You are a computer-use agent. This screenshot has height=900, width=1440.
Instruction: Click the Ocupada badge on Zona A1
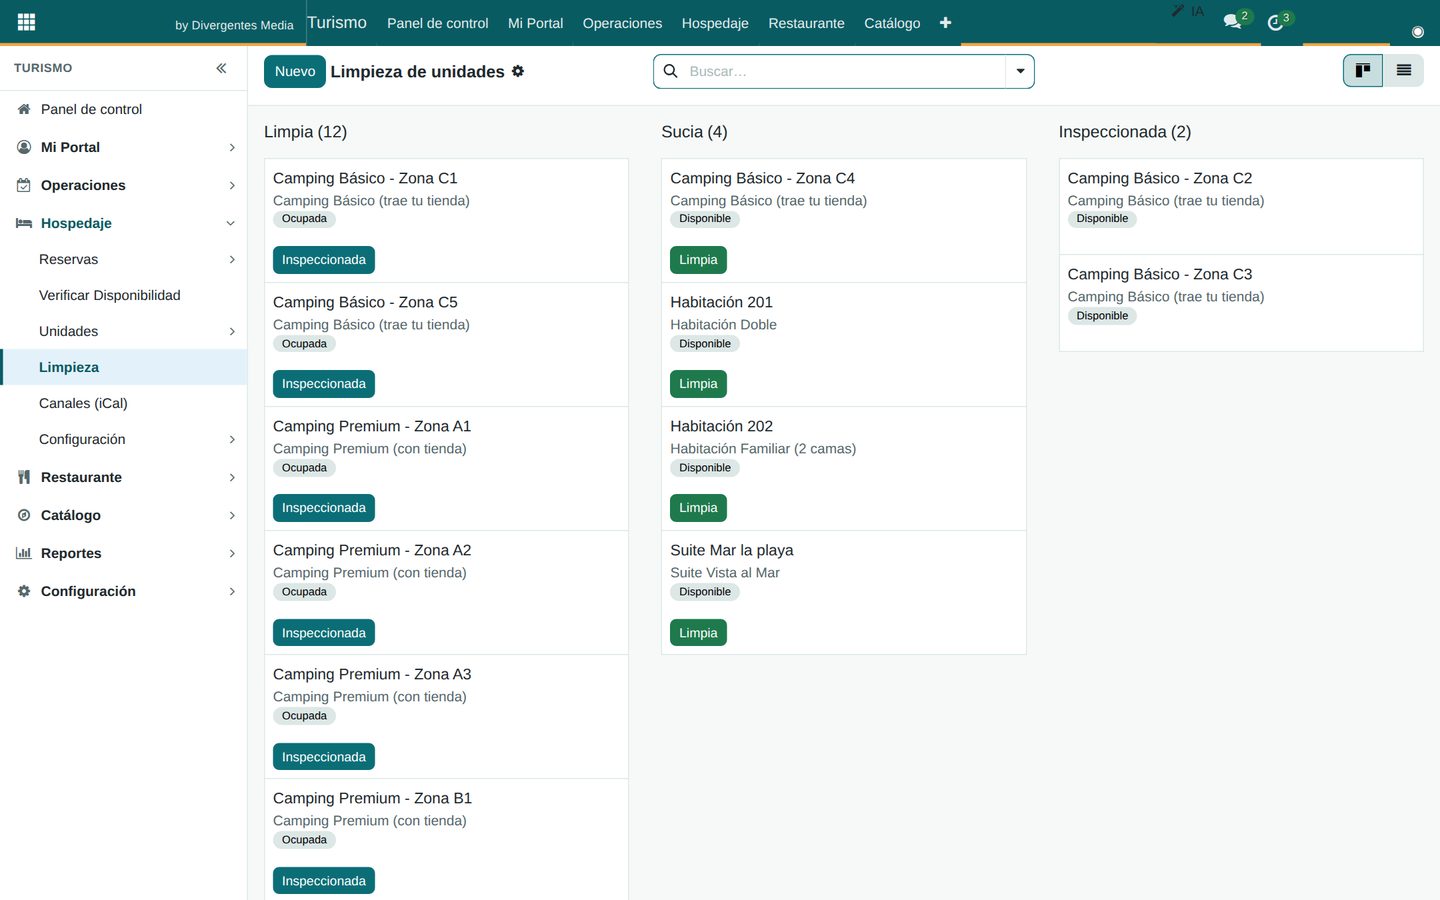click(x=304, y=468)
